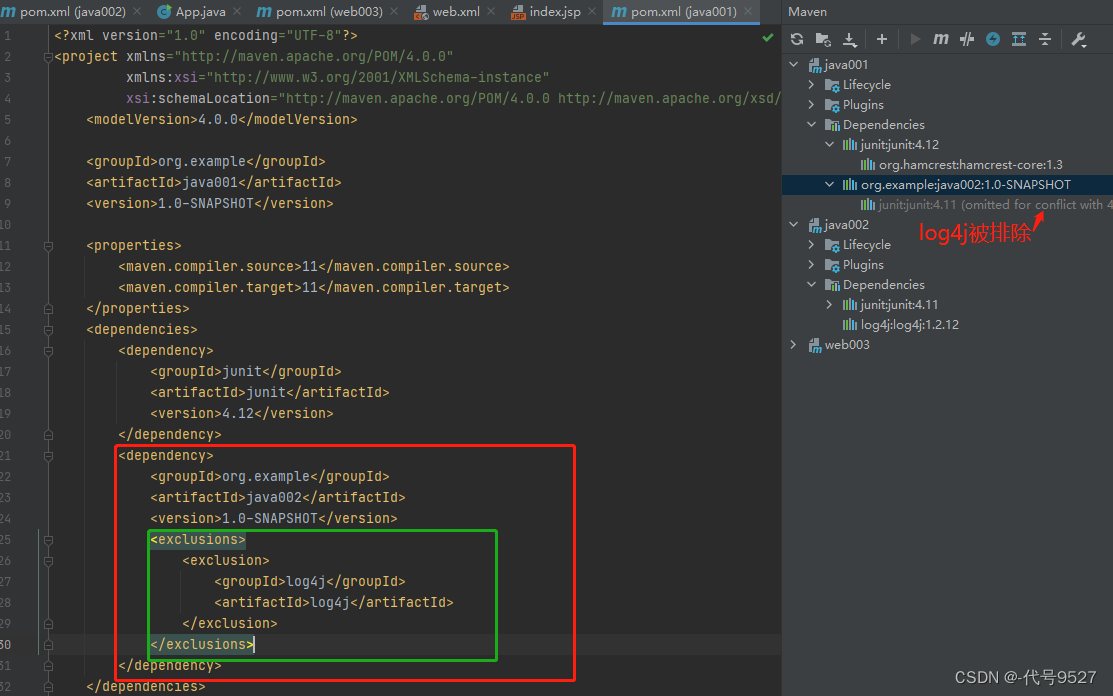This screenshot has width=1113, height=696.
Task: Expand Lifecycle under java001
Action: coord(812,85)
